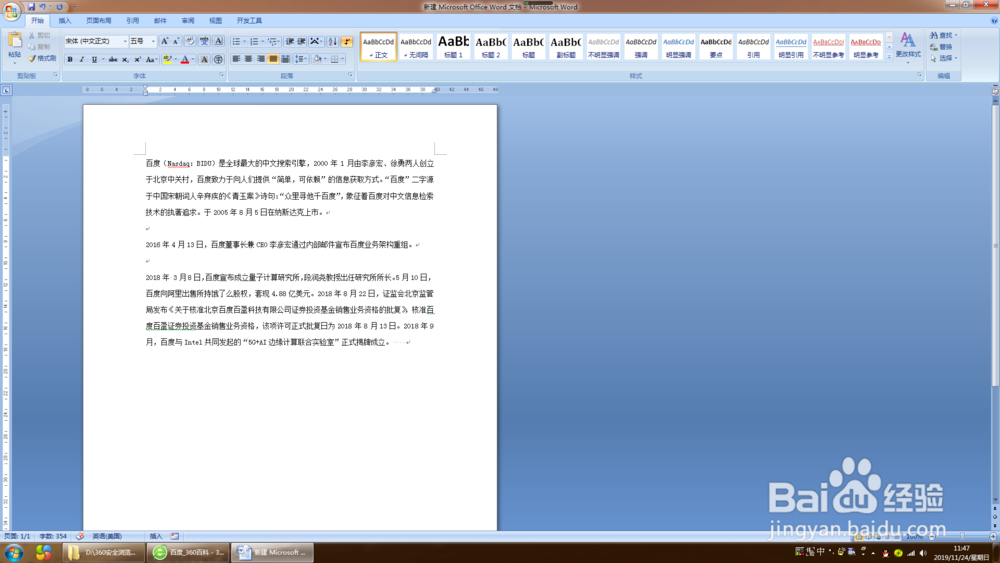Click the Clear Formatting icon
Viewport: 1000px width, 563px height.
(x=190, y=41)
